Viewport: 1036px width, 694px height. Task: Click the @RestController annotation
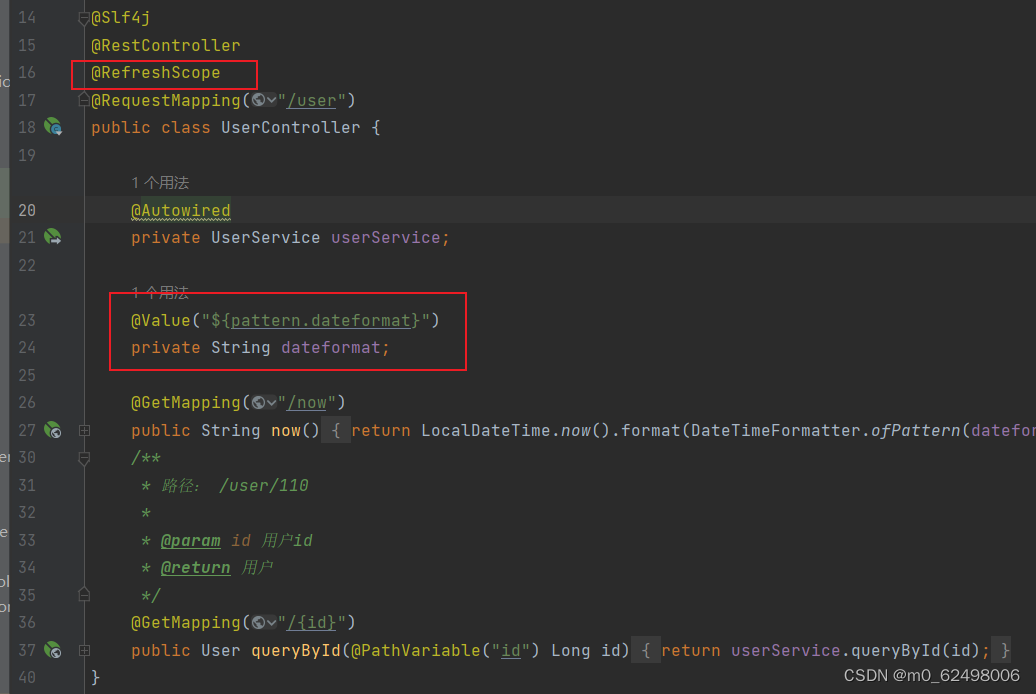tap(166, 46)
